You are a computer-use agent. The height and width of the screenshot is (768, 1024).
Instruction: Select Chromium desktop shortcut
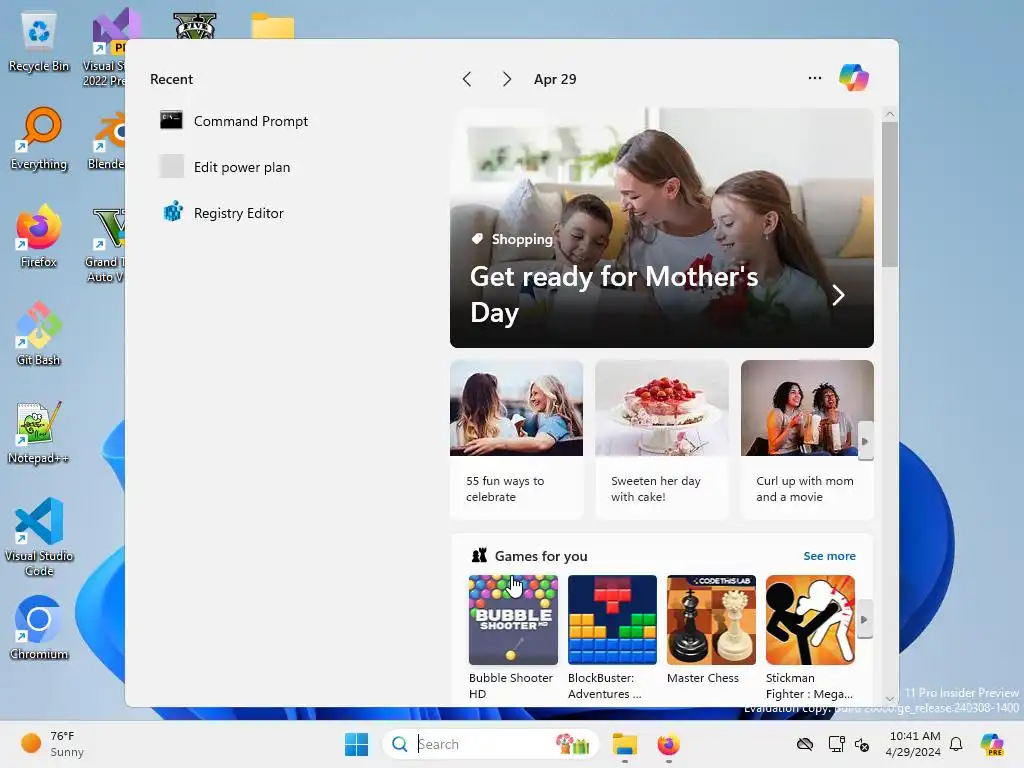39,628
